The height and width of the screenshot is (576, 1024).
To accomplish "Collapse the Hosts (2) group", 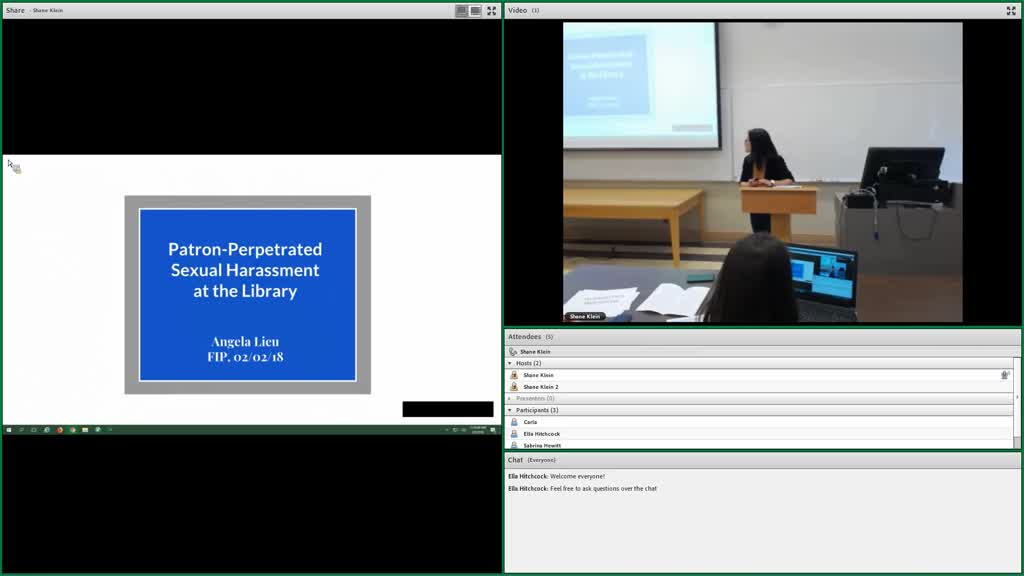I will [x=510, y=363].
